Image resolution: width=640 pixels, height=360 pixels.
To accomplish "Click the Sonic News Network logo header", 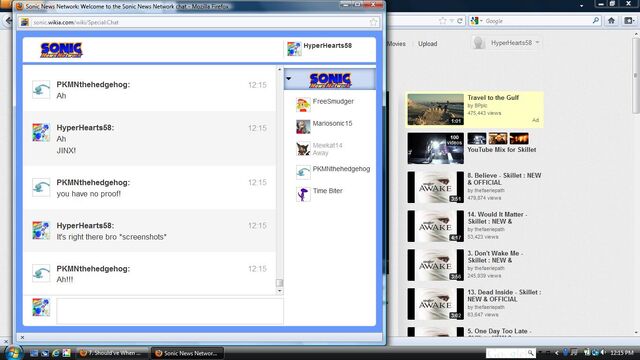I will [x=61, y=50].
